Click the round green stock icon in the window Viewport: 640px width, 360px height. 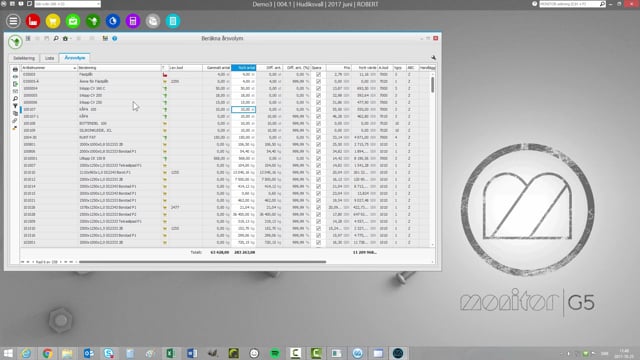(x=16, y=42)
